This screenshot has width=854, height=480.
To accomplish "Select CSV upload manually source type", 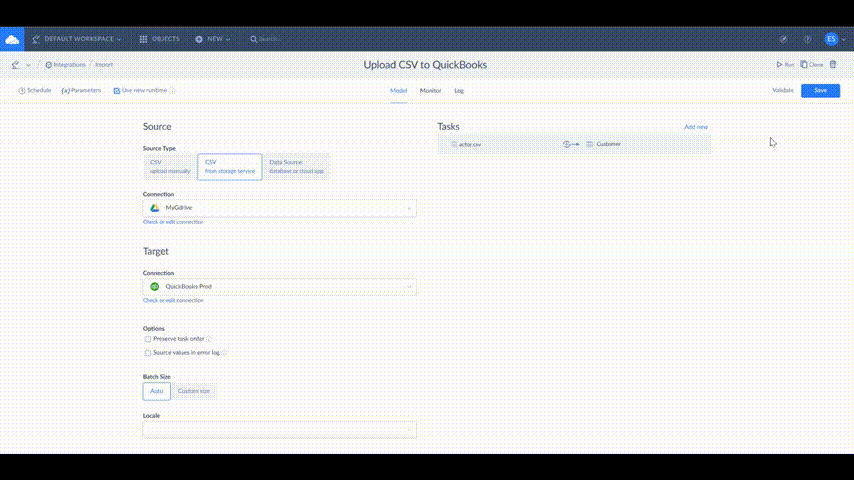I will coord(170,167).
